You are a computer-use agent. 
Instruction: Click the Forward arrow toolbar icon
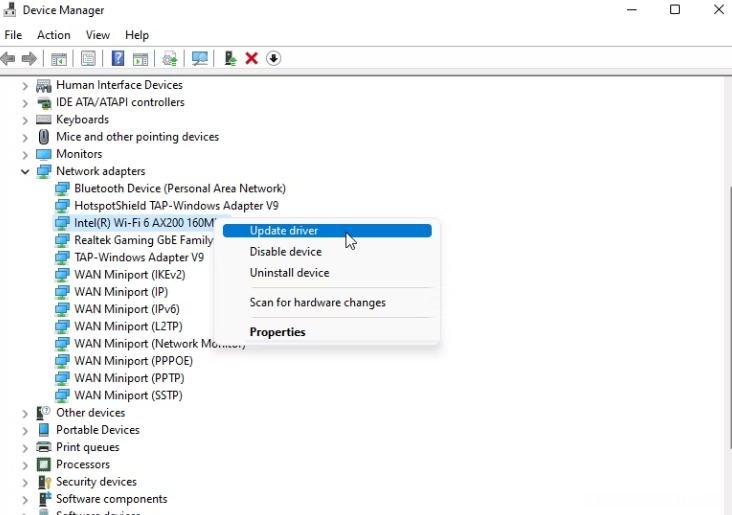[x=29, y=59]
